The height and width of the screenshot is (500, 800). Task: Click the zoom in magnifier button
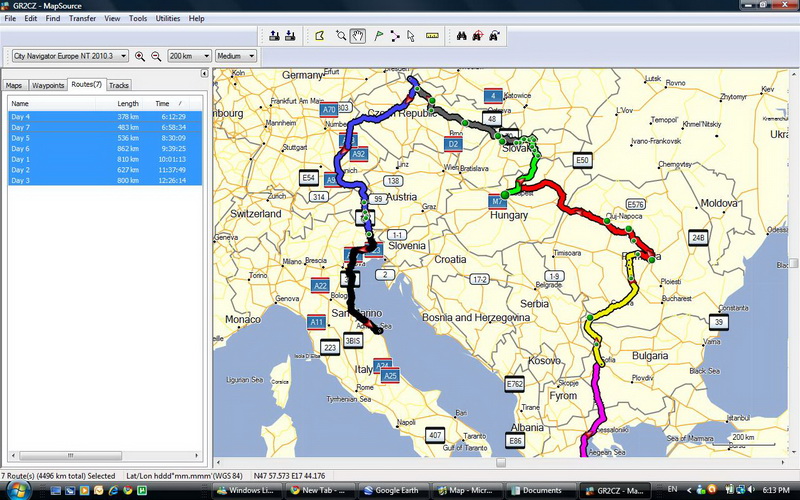tap(140, 57)
